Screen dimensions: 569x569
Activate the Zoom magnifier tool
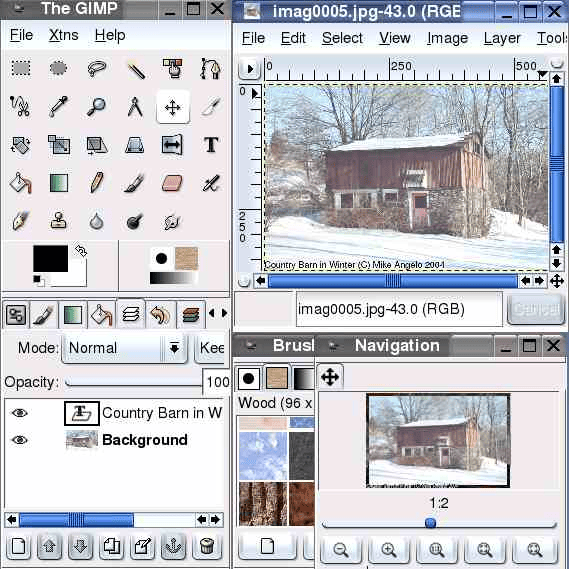point(96,107)
